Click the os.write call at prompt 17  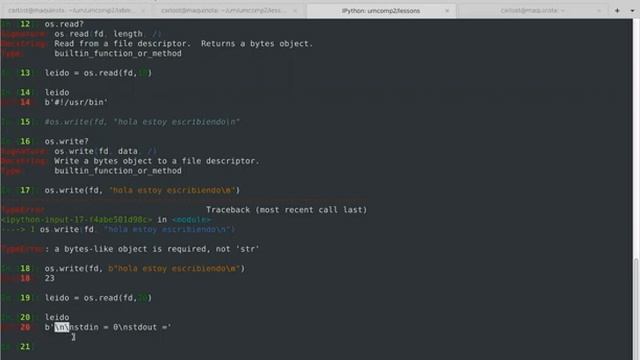[x=142, y=190]
